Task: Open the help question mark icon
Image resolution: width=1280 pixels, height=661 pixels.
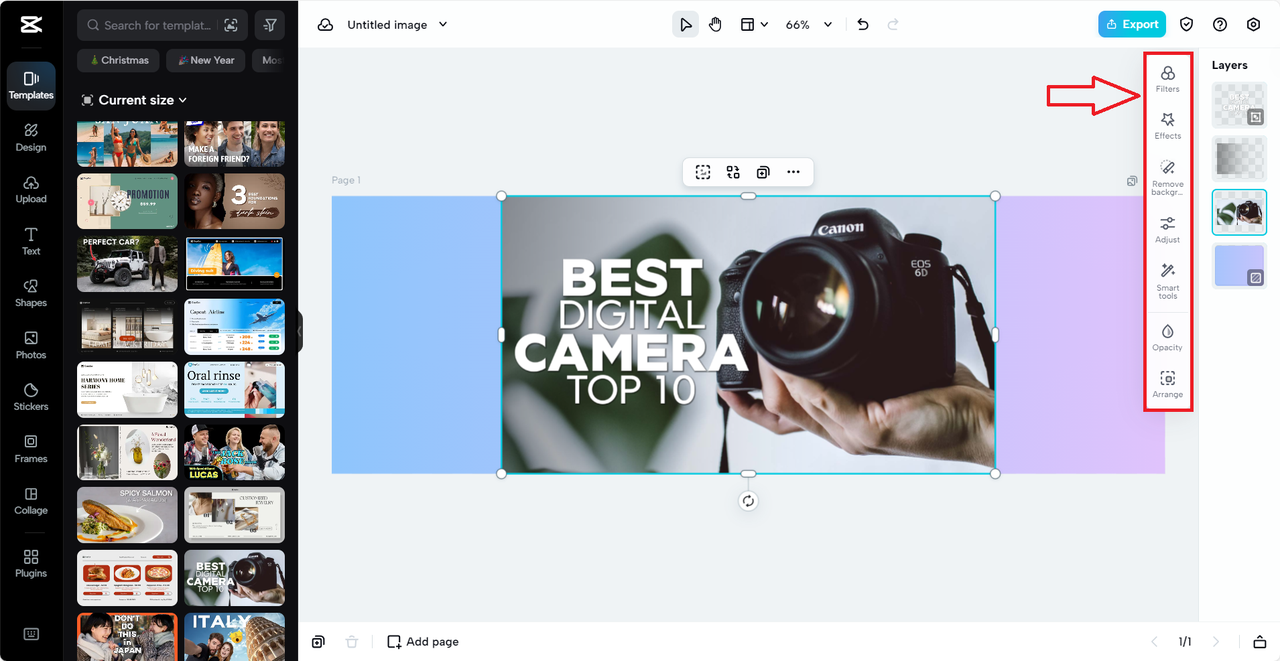Action: click(x=1220, y=25)
